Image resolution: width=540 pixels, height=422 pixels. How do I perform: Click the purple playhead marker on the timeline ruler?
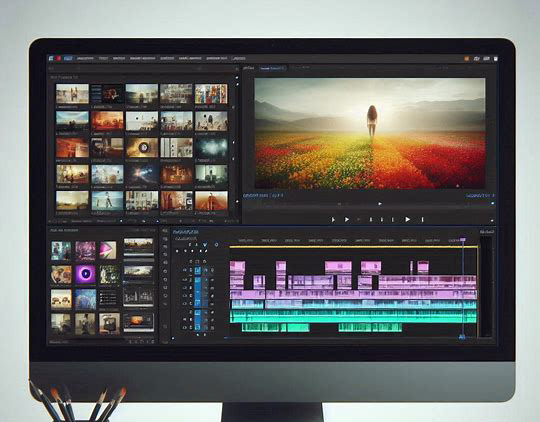[463, 239]
